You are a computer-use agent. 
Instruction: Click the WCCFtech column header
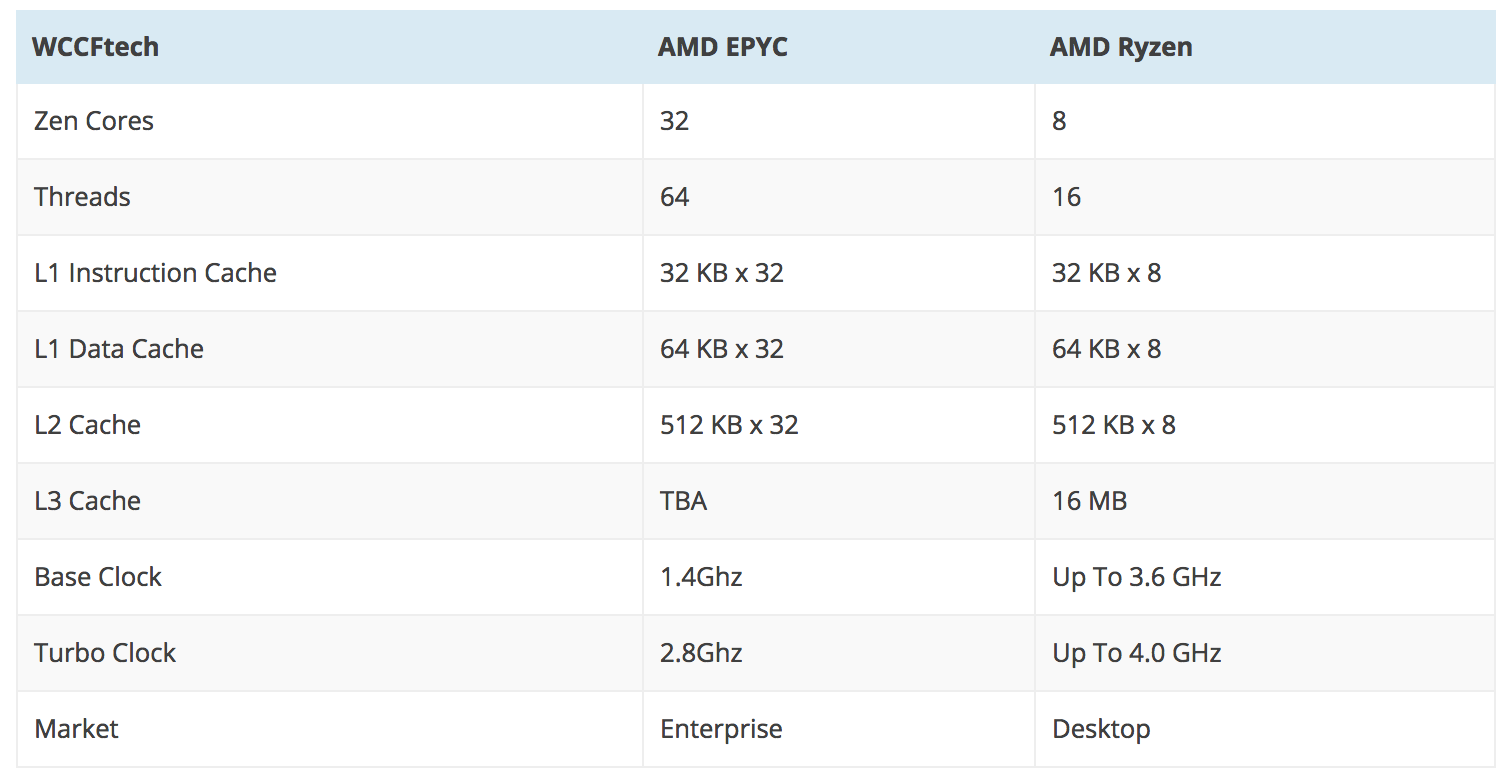[x=96, y=47]
